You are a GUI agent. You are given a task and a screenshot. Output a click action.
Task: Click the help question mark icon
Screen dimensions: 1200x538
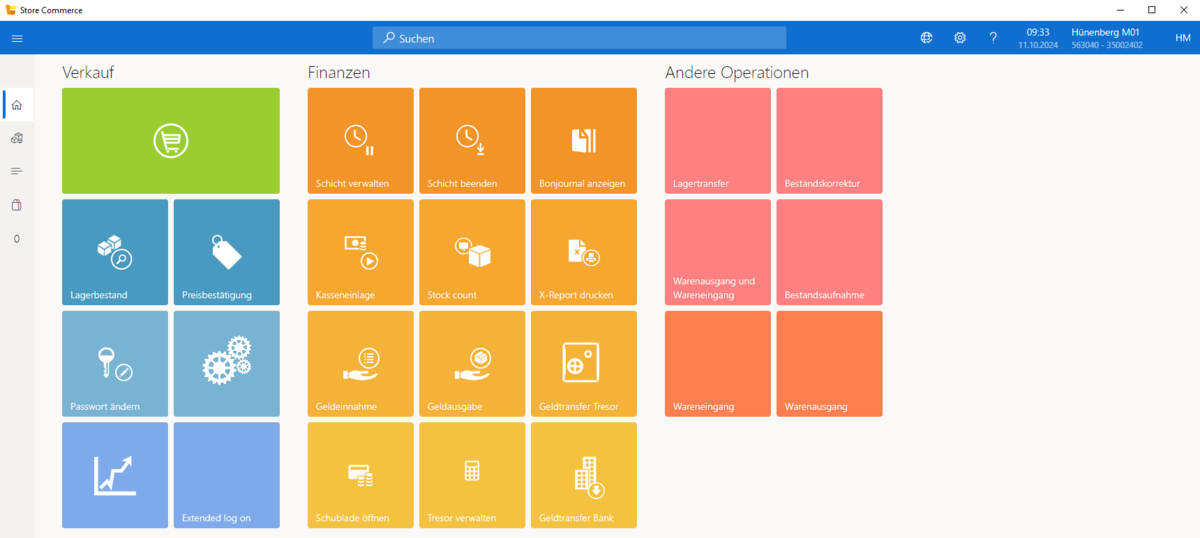click(x=993, y=38)
